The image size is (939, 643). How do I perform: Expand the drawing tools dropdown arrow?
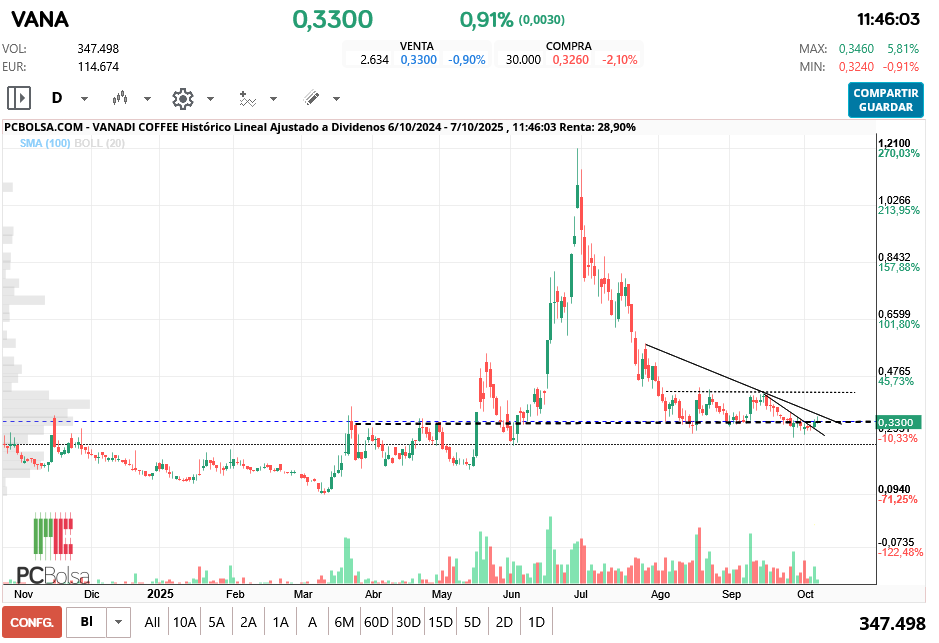click(x=336, y=99)
